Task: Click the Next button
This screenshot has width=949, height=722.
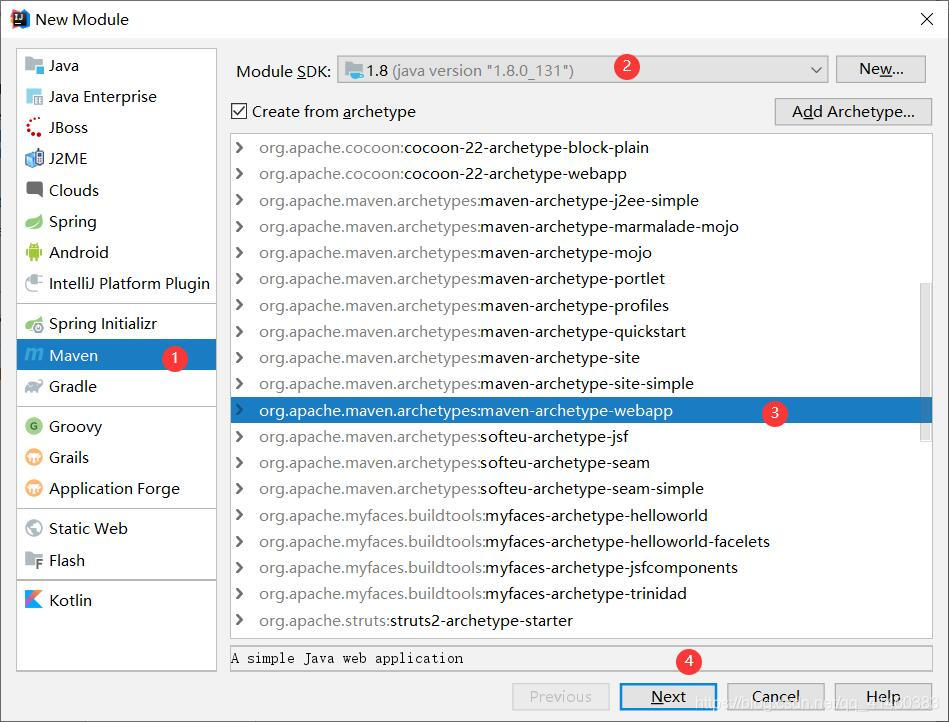Action: click(x=668, y=697)
